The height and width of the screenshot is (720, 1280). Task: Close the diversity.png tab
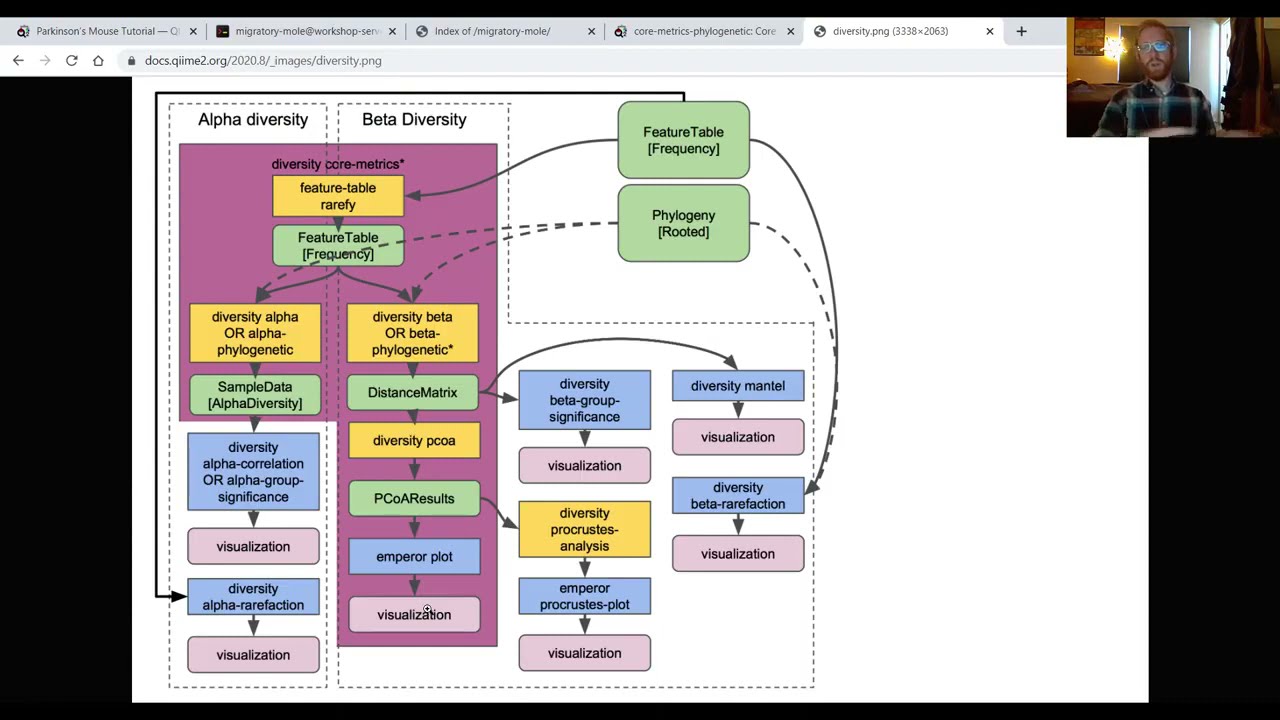click(989, 31)
